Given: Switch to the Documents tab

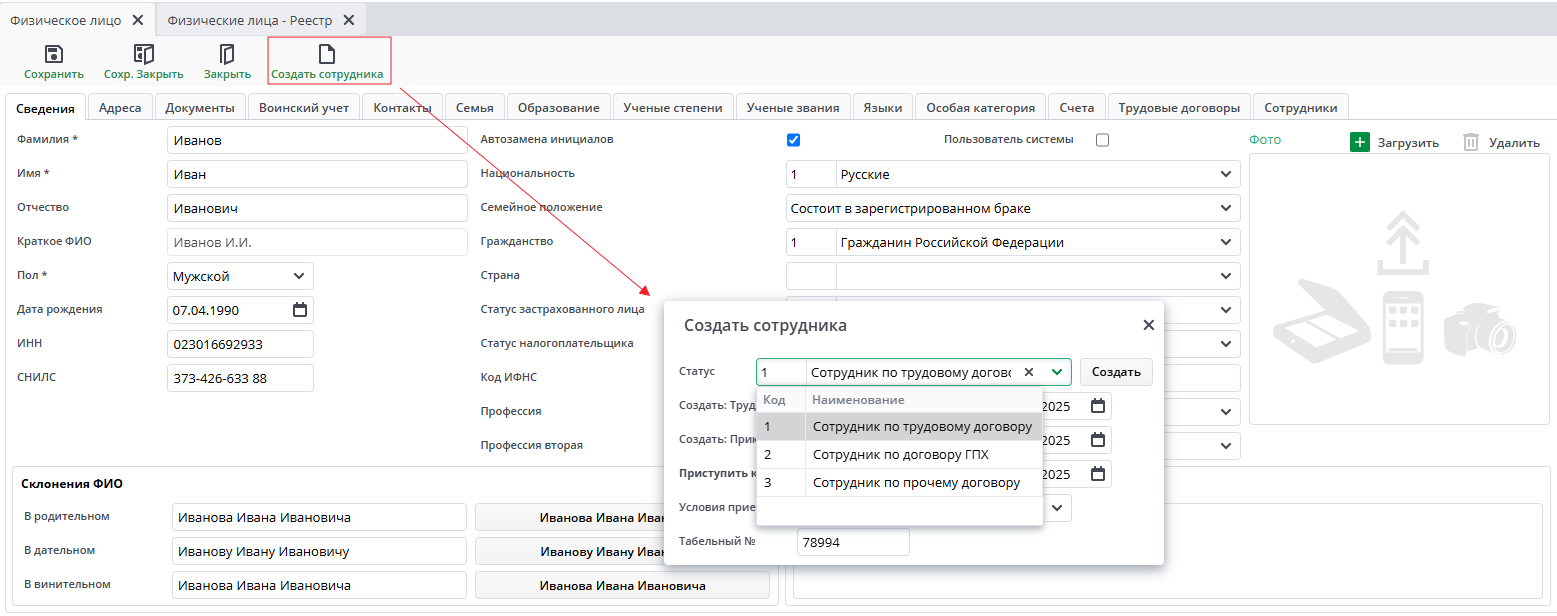Looking at the screenshot, I should (x=200, y=108).
